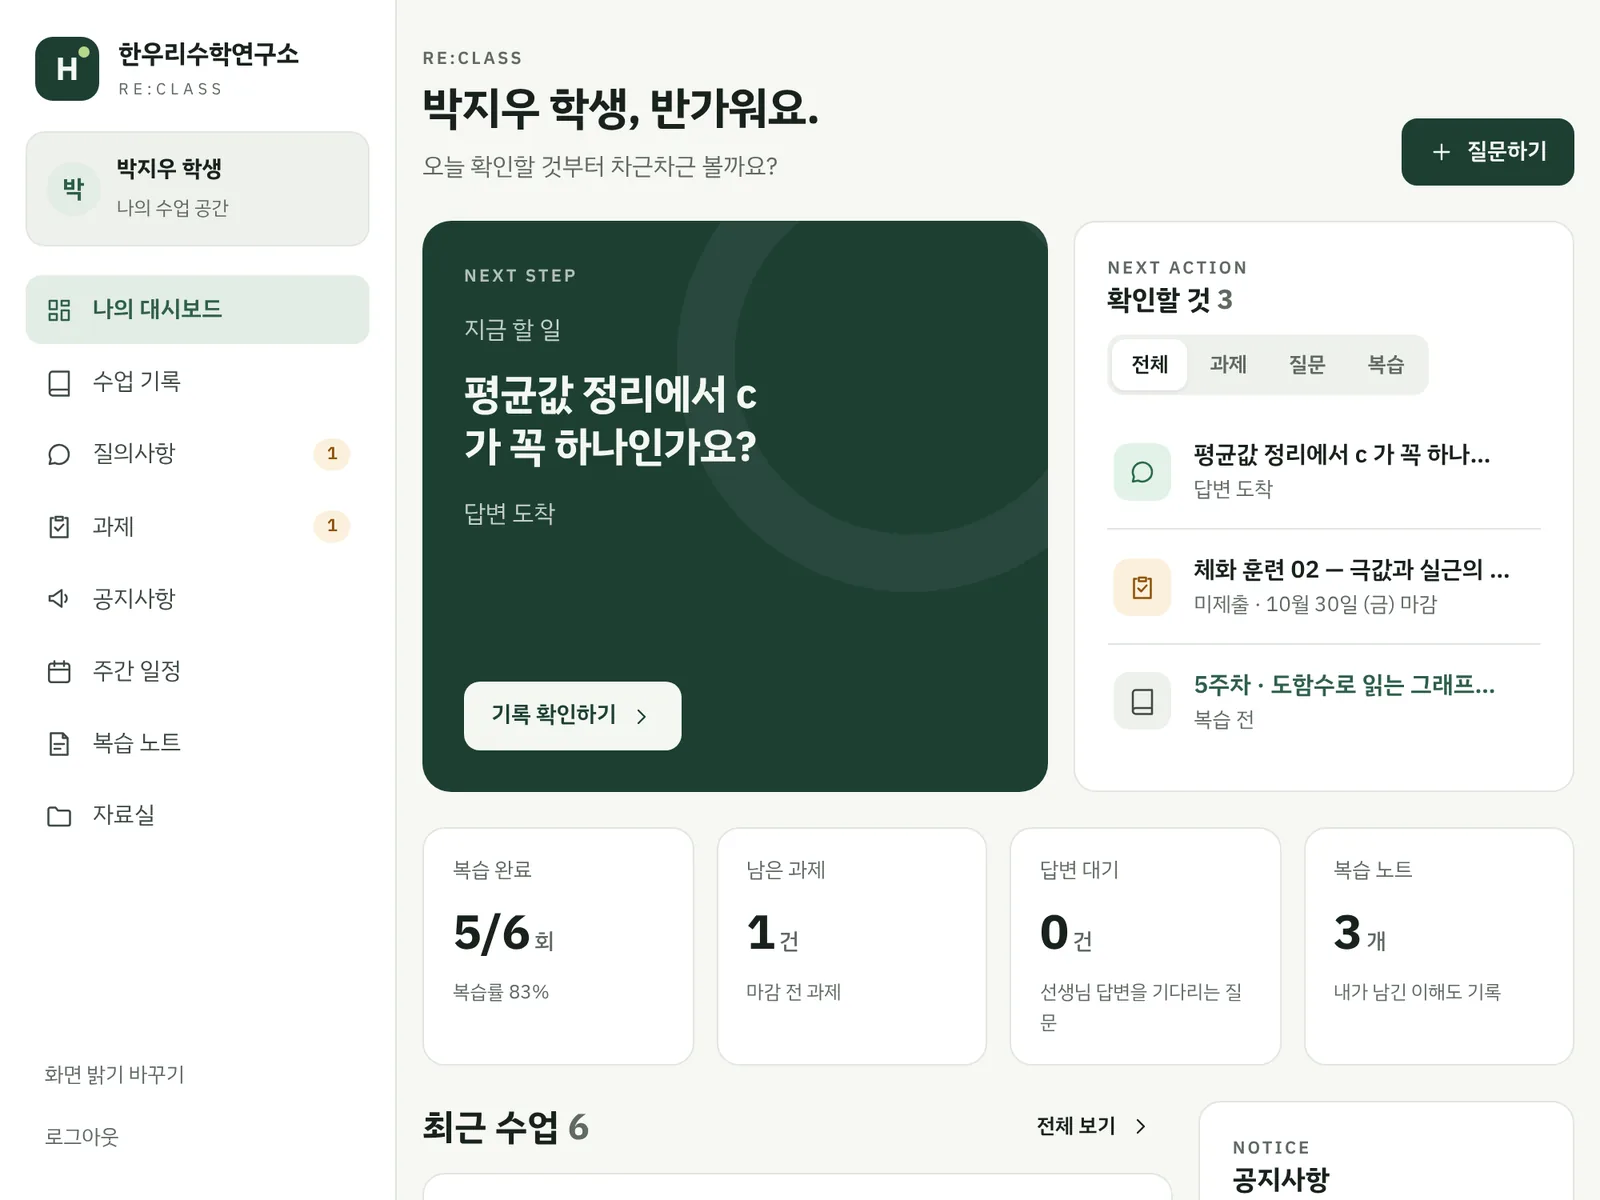Click the orange clipboard icon for 체화 훈련 02
Viewport: 1600px width, 1200px height.
[x=1142, y=587]
